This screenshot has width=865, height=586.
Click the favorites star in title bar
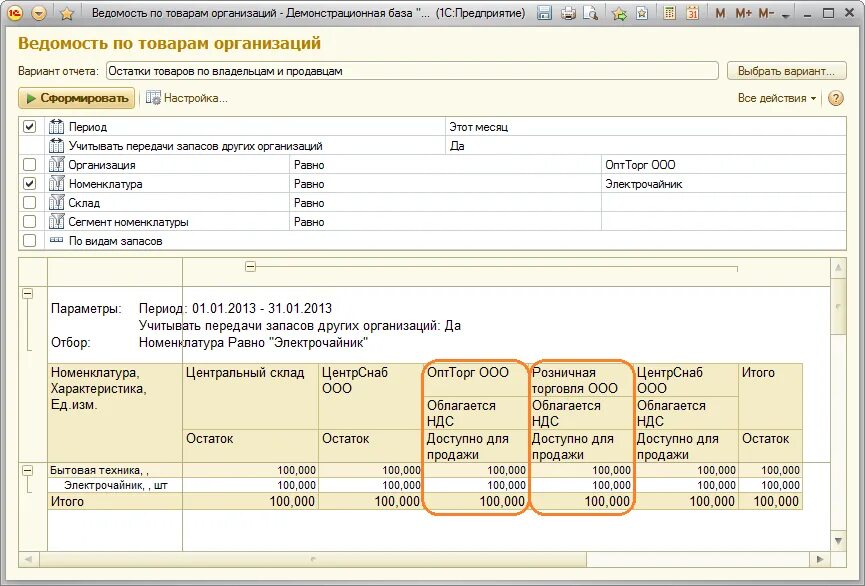[67, 13]
